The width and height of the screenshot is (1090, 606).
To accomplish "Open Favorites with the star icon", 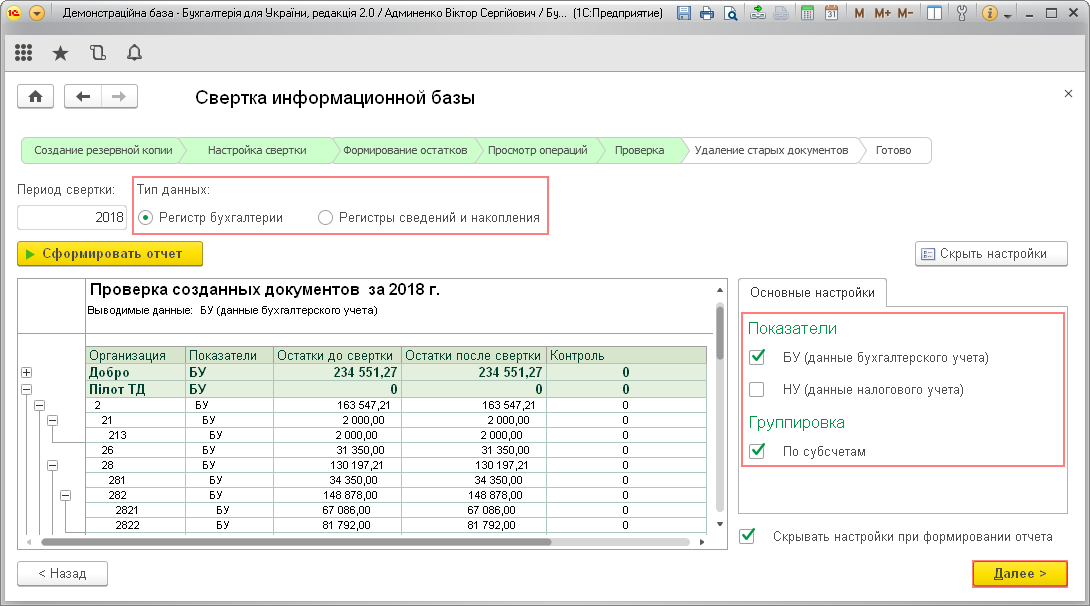I will [60, 53].
